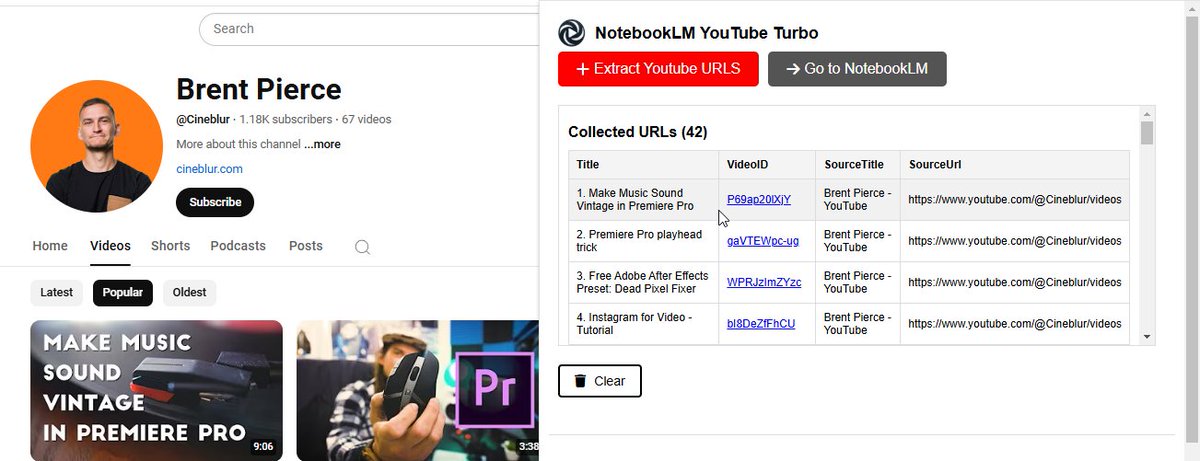Click the NotebookLM YouTube Turbo logo icon

[x=571, y=33]
